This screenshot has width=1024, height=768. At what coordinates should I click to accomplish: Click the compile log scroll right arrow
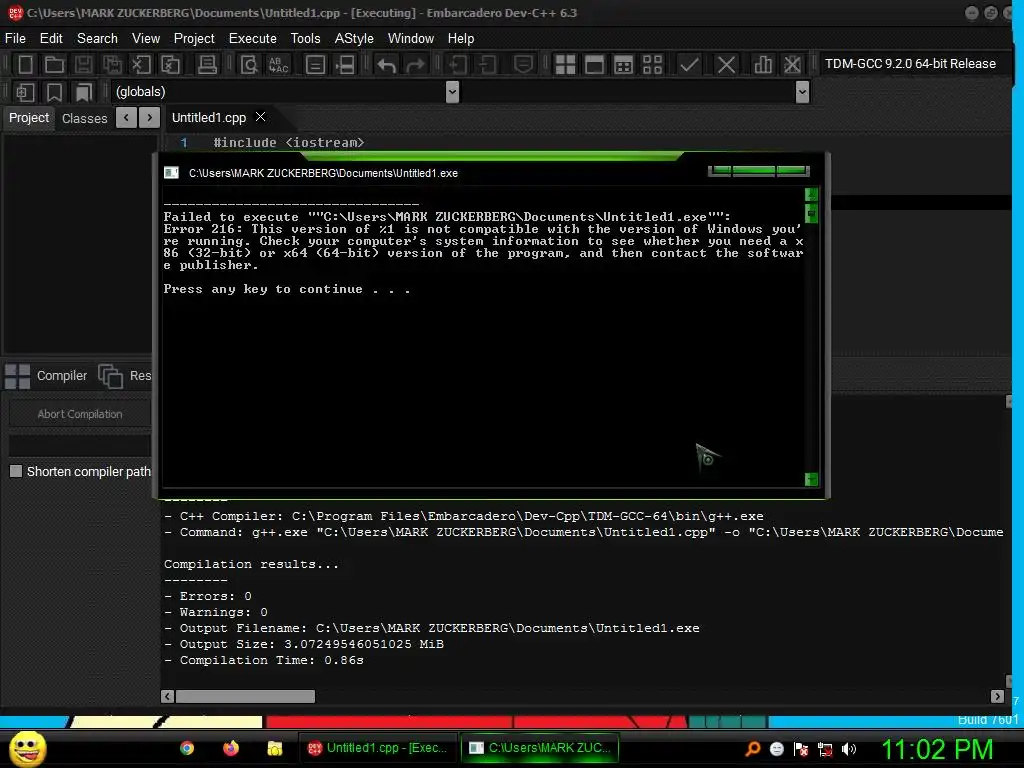coord(997,696)
